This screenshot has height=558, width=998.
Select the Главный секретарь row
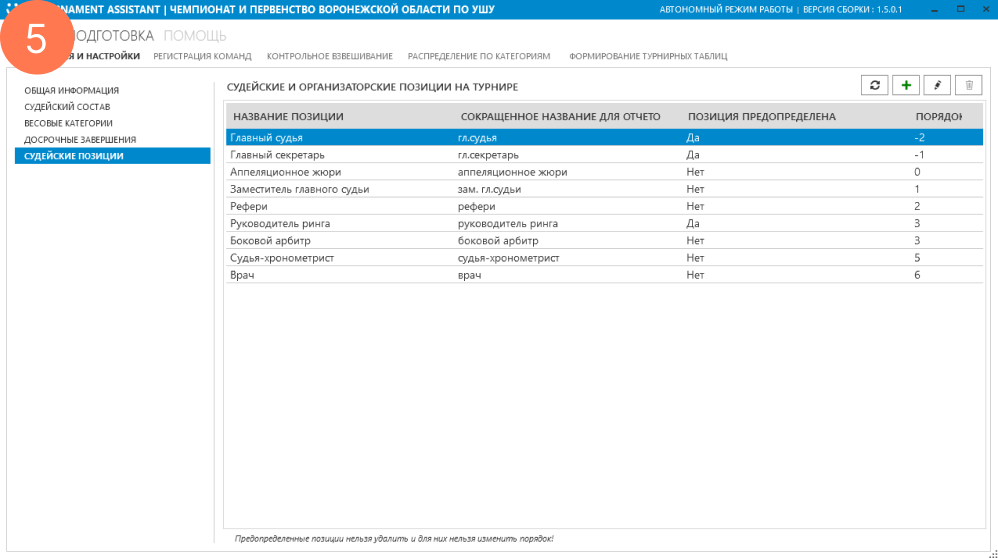(x=277, y=155)
